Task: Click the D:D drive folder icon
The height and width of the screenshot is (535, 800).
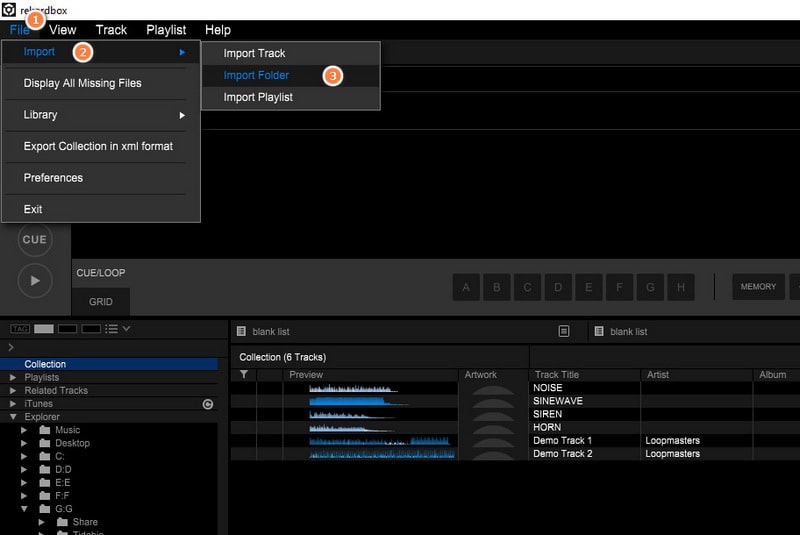Action: [45, 469]
